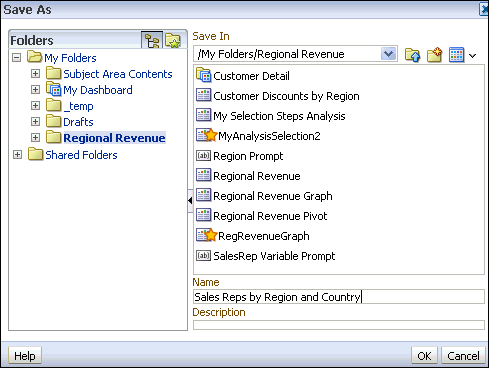
Task: Expand the _temp folder node
Action: point(35,106)
